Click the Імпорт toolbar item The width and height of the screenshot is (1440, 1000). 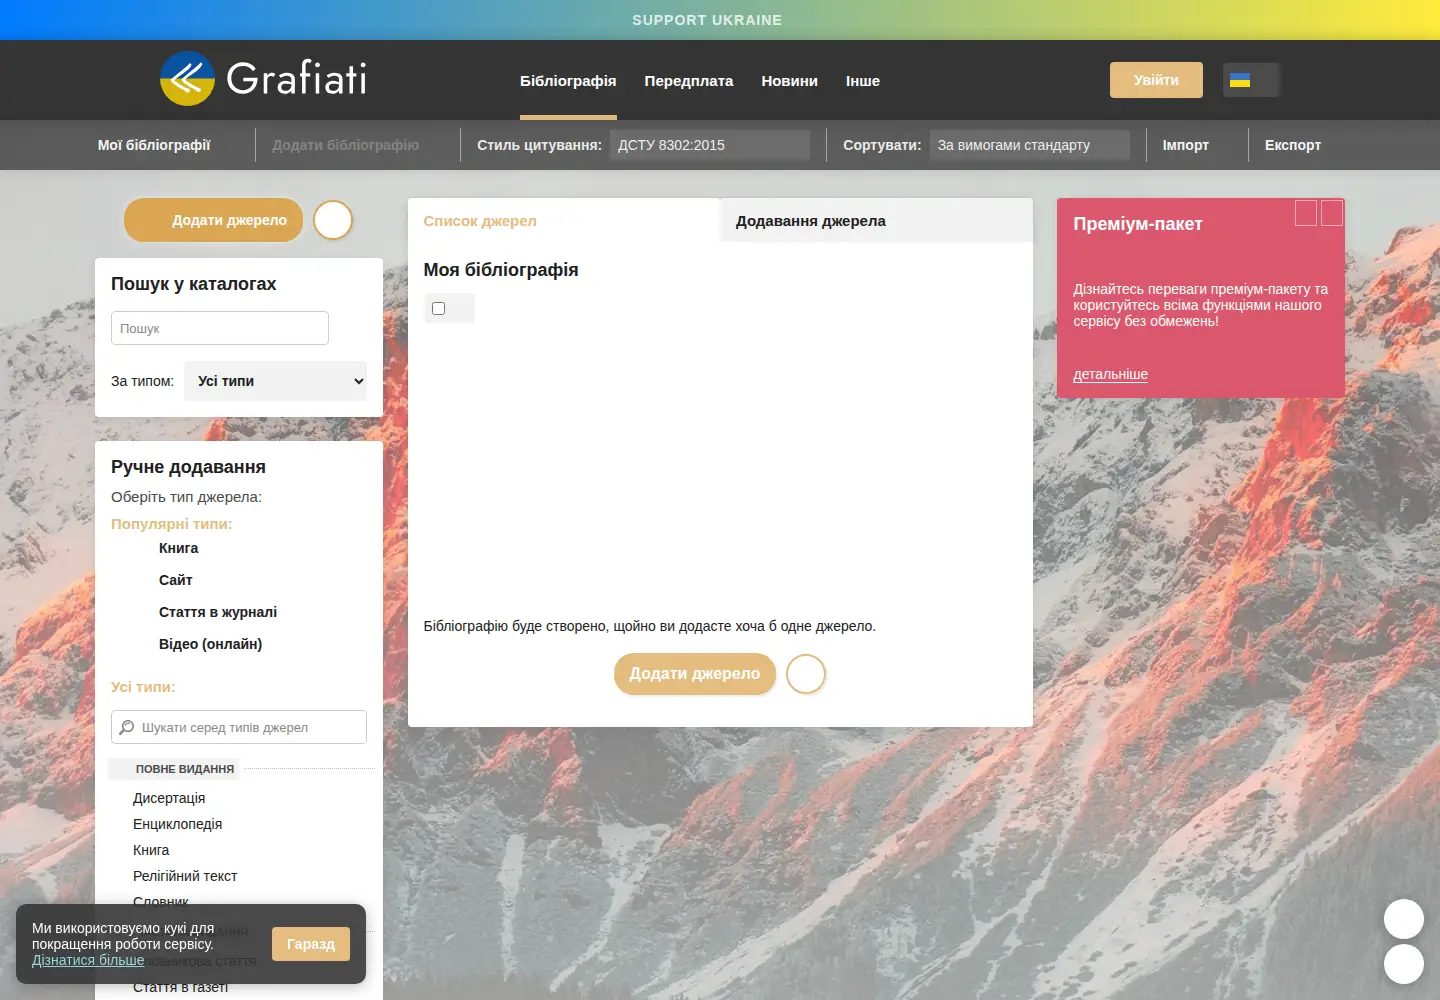(1186, 145)
